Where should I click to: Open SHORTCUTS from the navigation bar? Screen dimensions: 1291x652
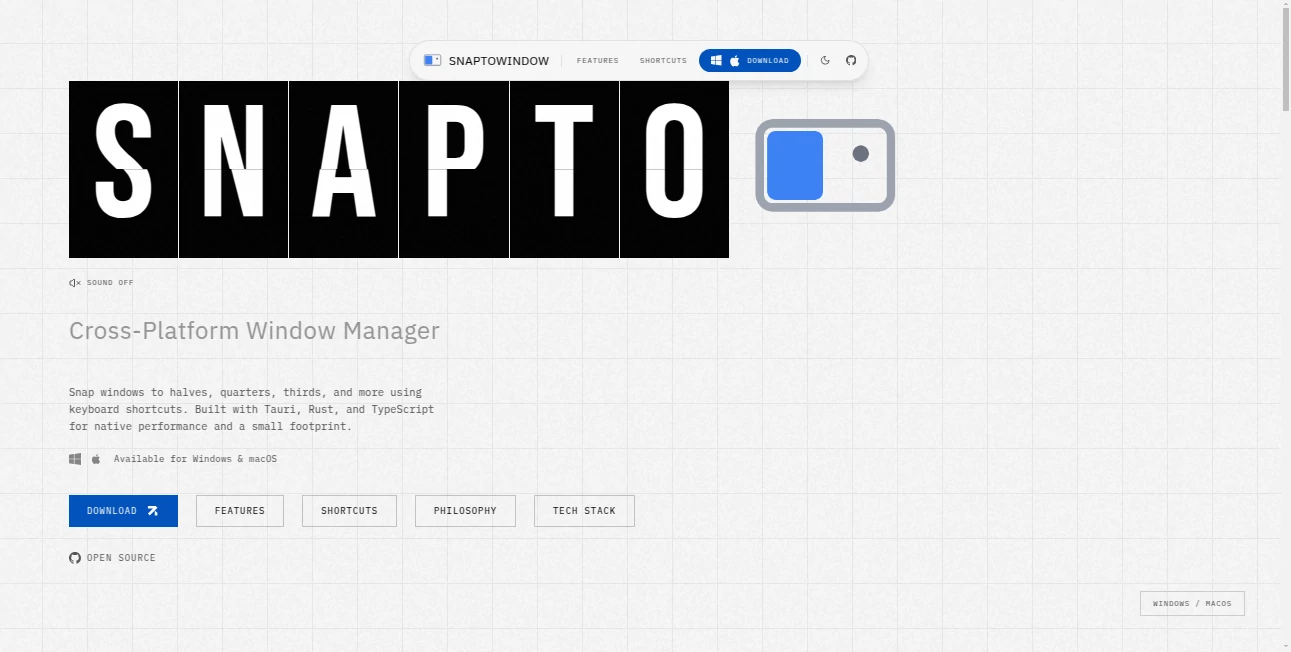[x=662, y=60]
